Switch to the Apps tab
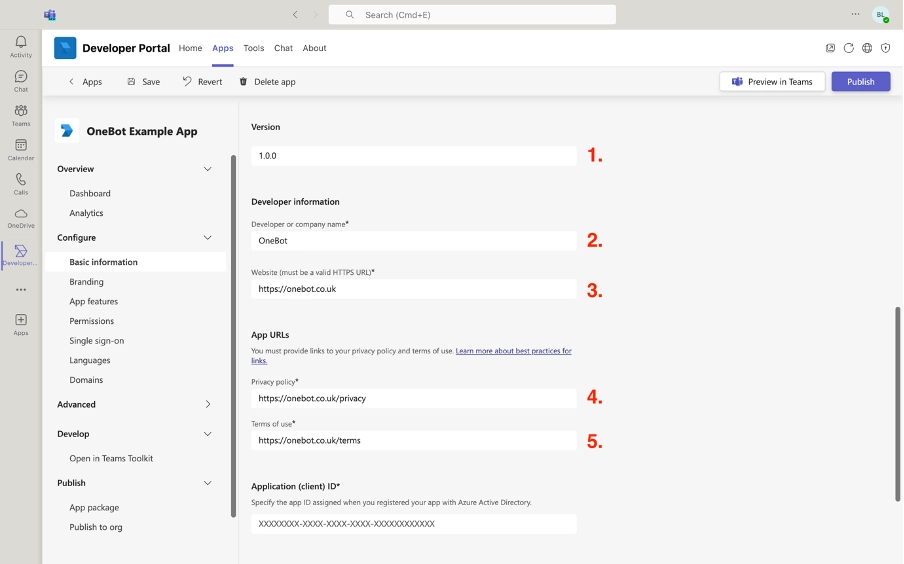 [x=223, y=48]
